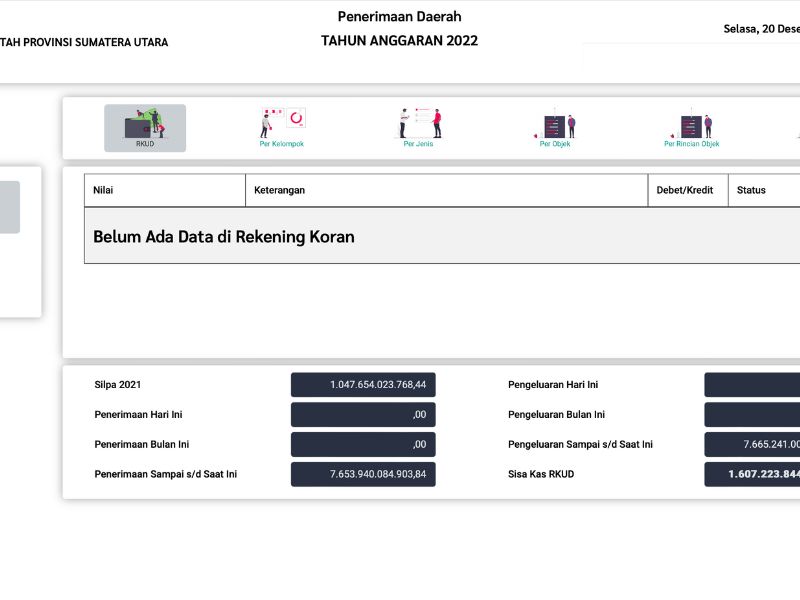Open the Per Kelompok illustration icon
The image size is (800, 600).
coord(282,124)
